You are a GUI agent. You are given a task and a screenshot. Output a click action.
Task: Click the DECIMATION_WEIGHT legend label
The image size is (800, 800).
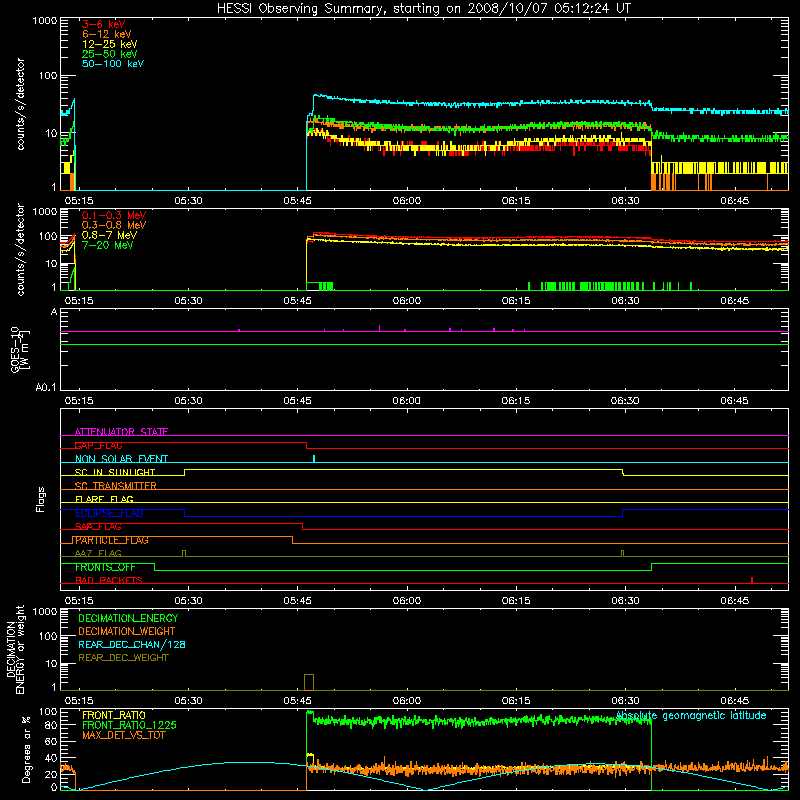point(127,631)
